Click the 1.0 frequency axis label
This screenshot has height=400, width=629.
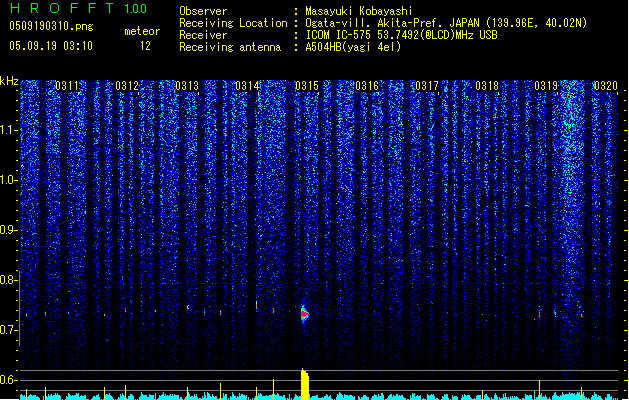click(8, 180)
